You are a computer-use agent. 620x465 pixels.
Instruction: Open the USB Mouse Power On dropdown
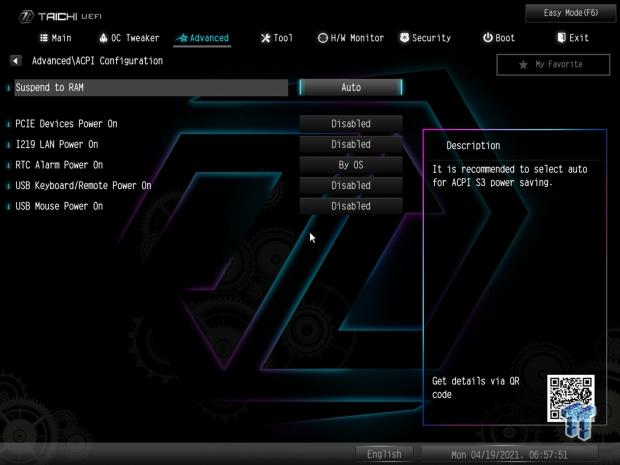click(x=351, y=206)
